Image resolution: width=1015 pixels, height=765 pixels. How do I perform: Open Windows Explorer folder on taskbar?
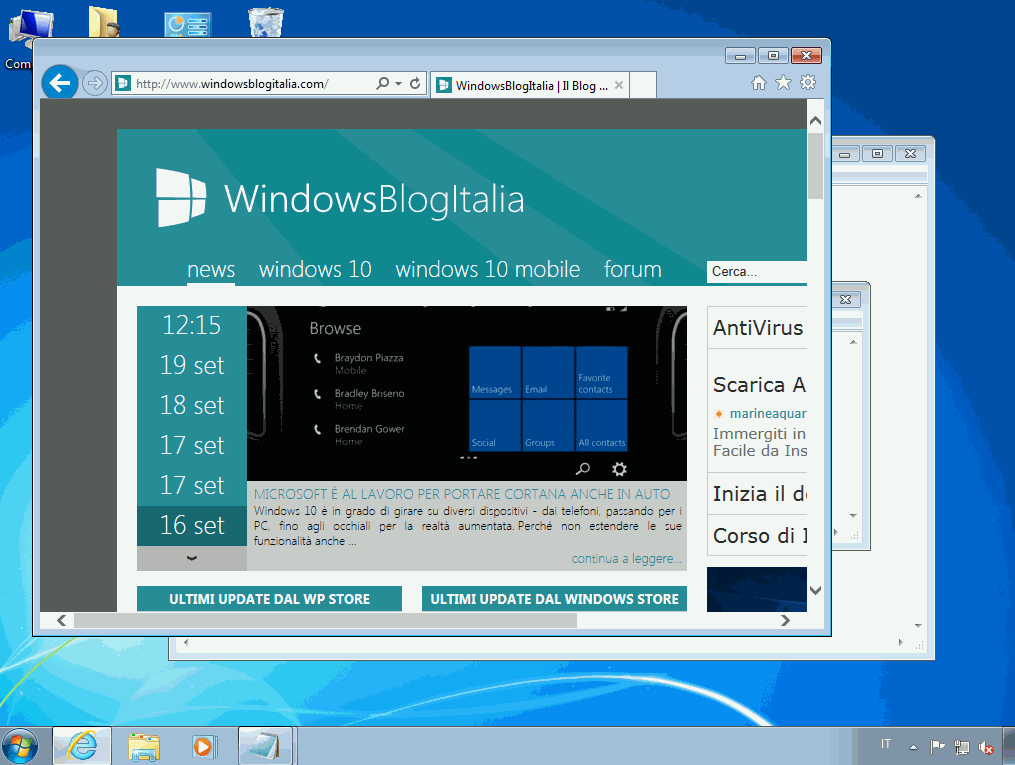point(144,746)
